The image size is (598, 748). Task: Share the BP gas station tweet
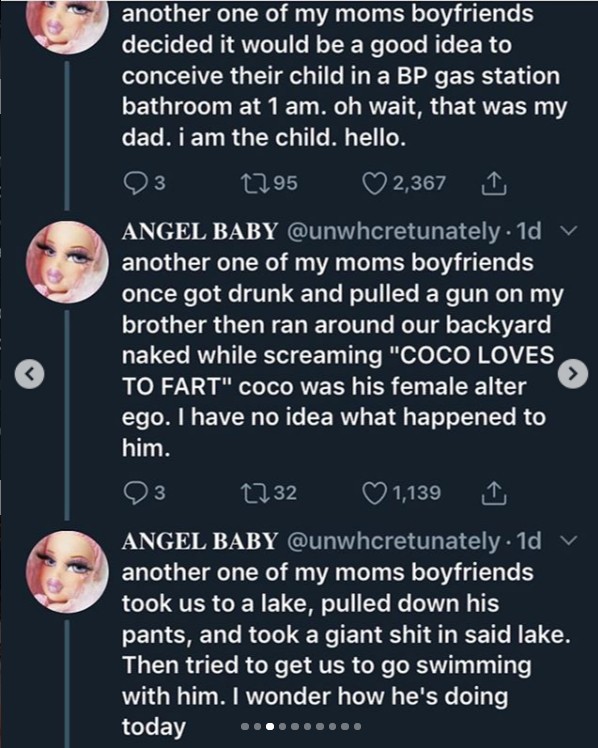coord(494,183)
